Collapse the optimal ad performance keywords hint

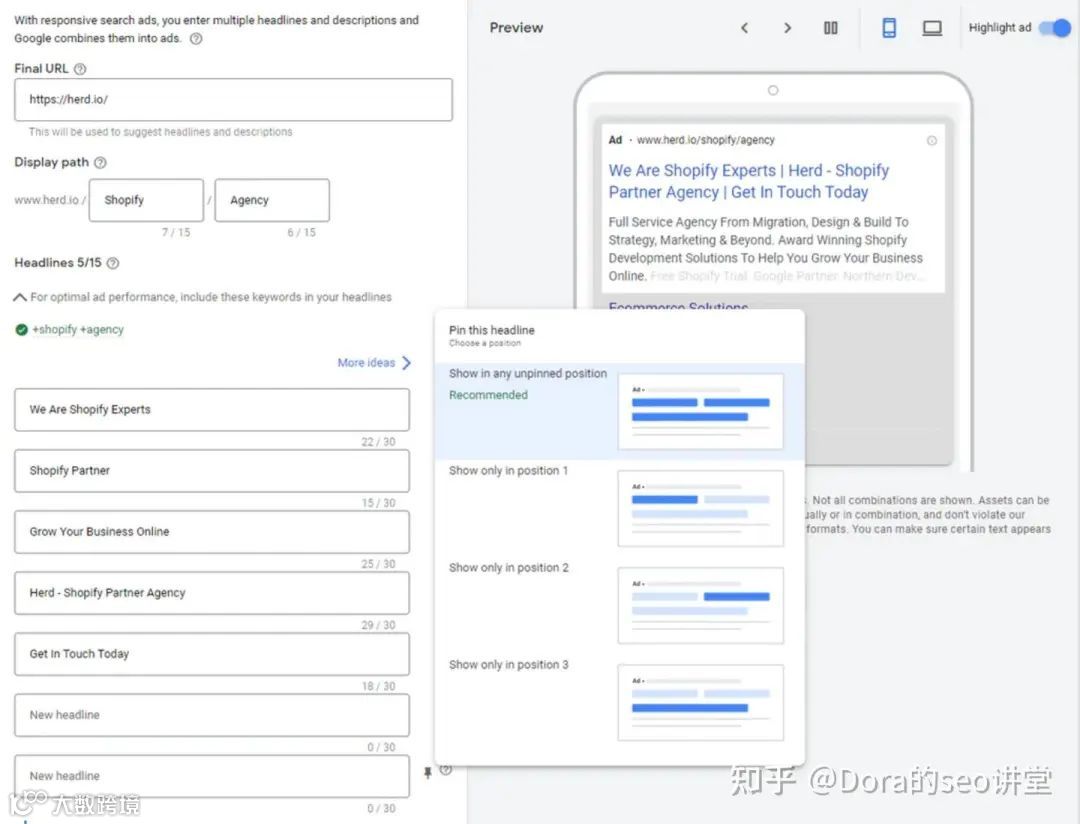[x=20, y=298]
